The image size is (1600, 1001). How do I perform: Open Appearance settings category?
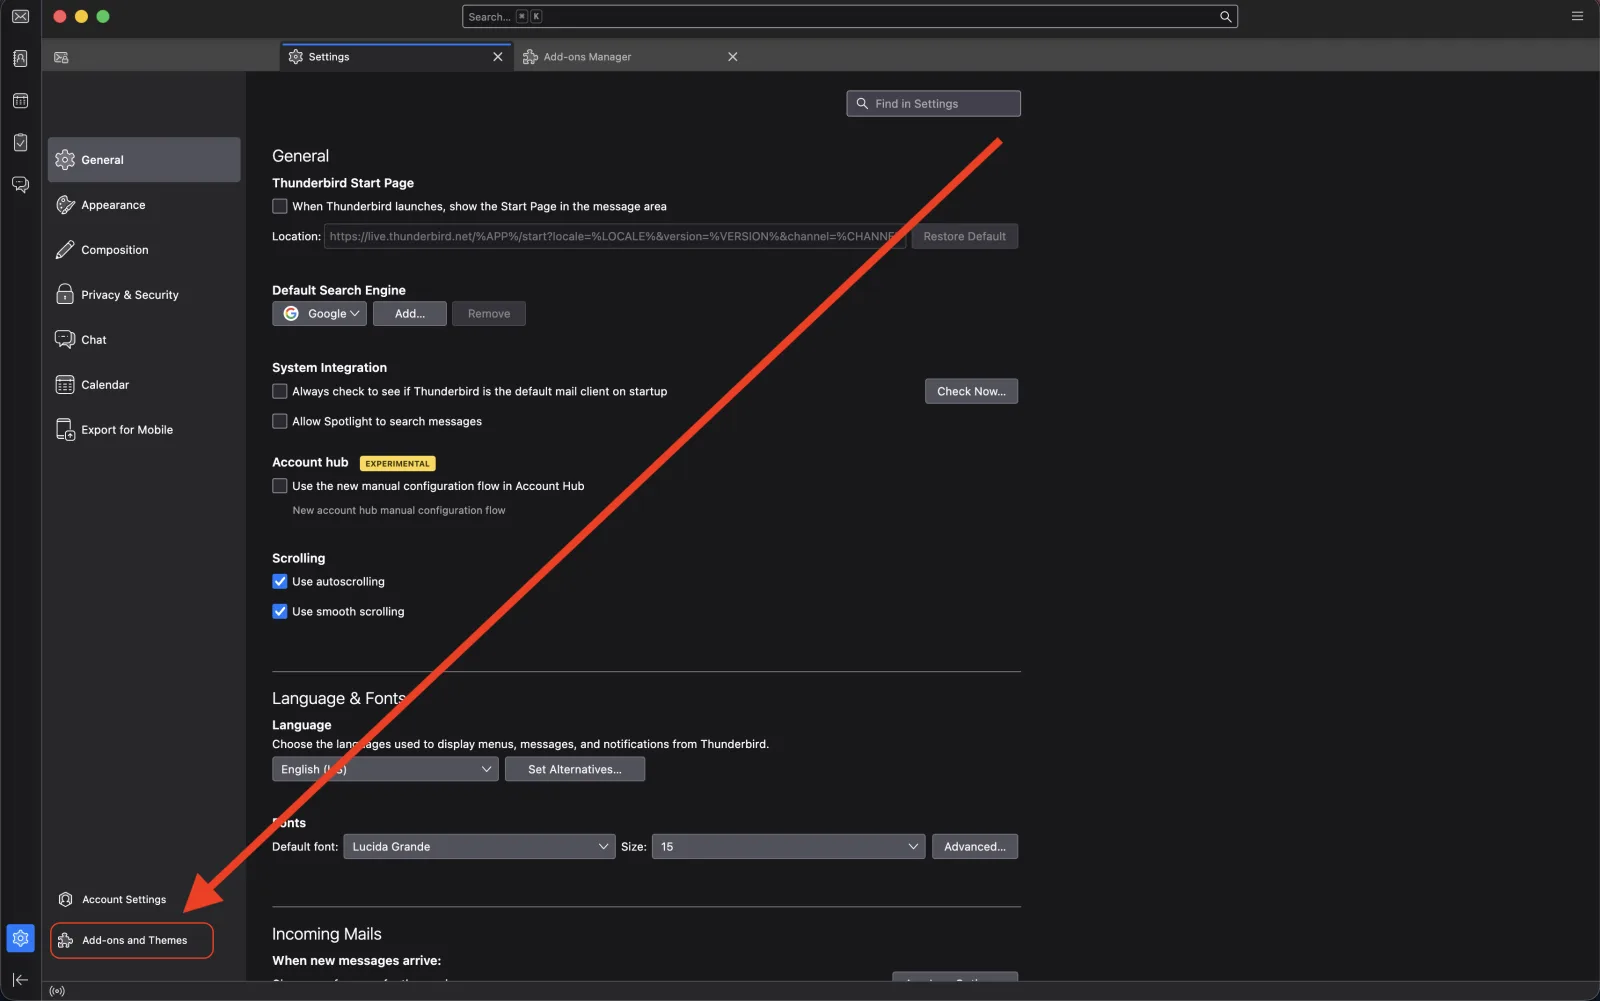pos(144,205)
